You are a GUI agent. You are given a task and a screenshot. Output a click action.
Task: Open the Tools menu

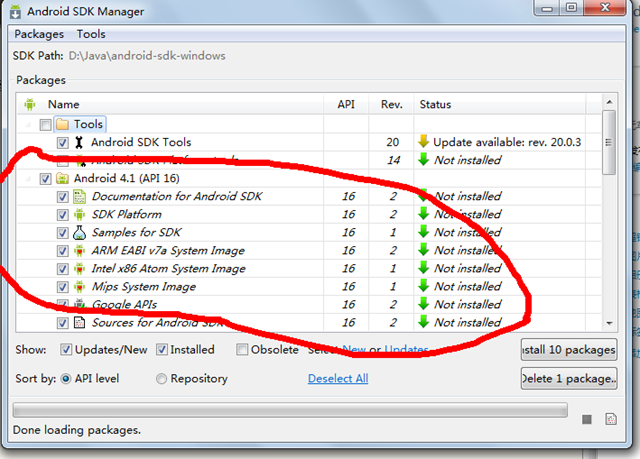click(x=91, y=34)
